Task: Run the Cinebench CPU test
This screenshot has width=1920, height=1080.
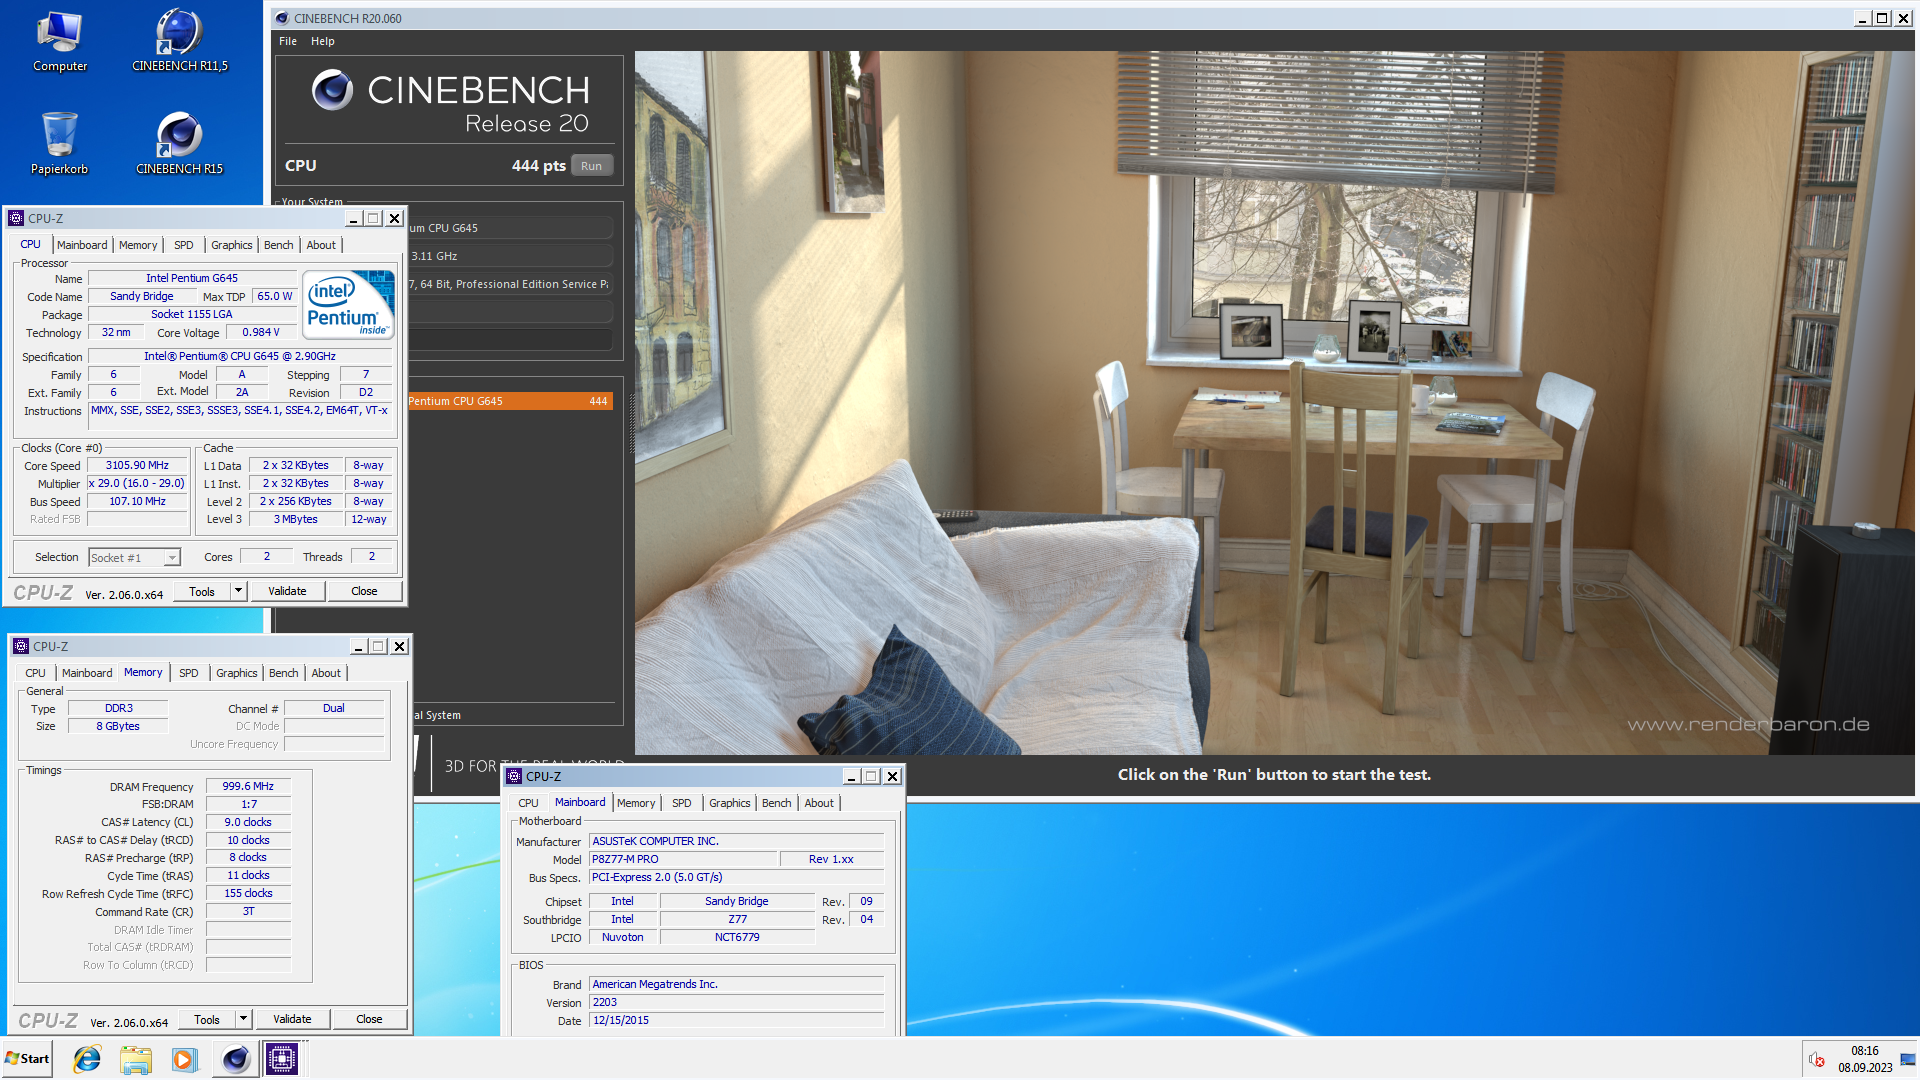Action: (591, 166)
